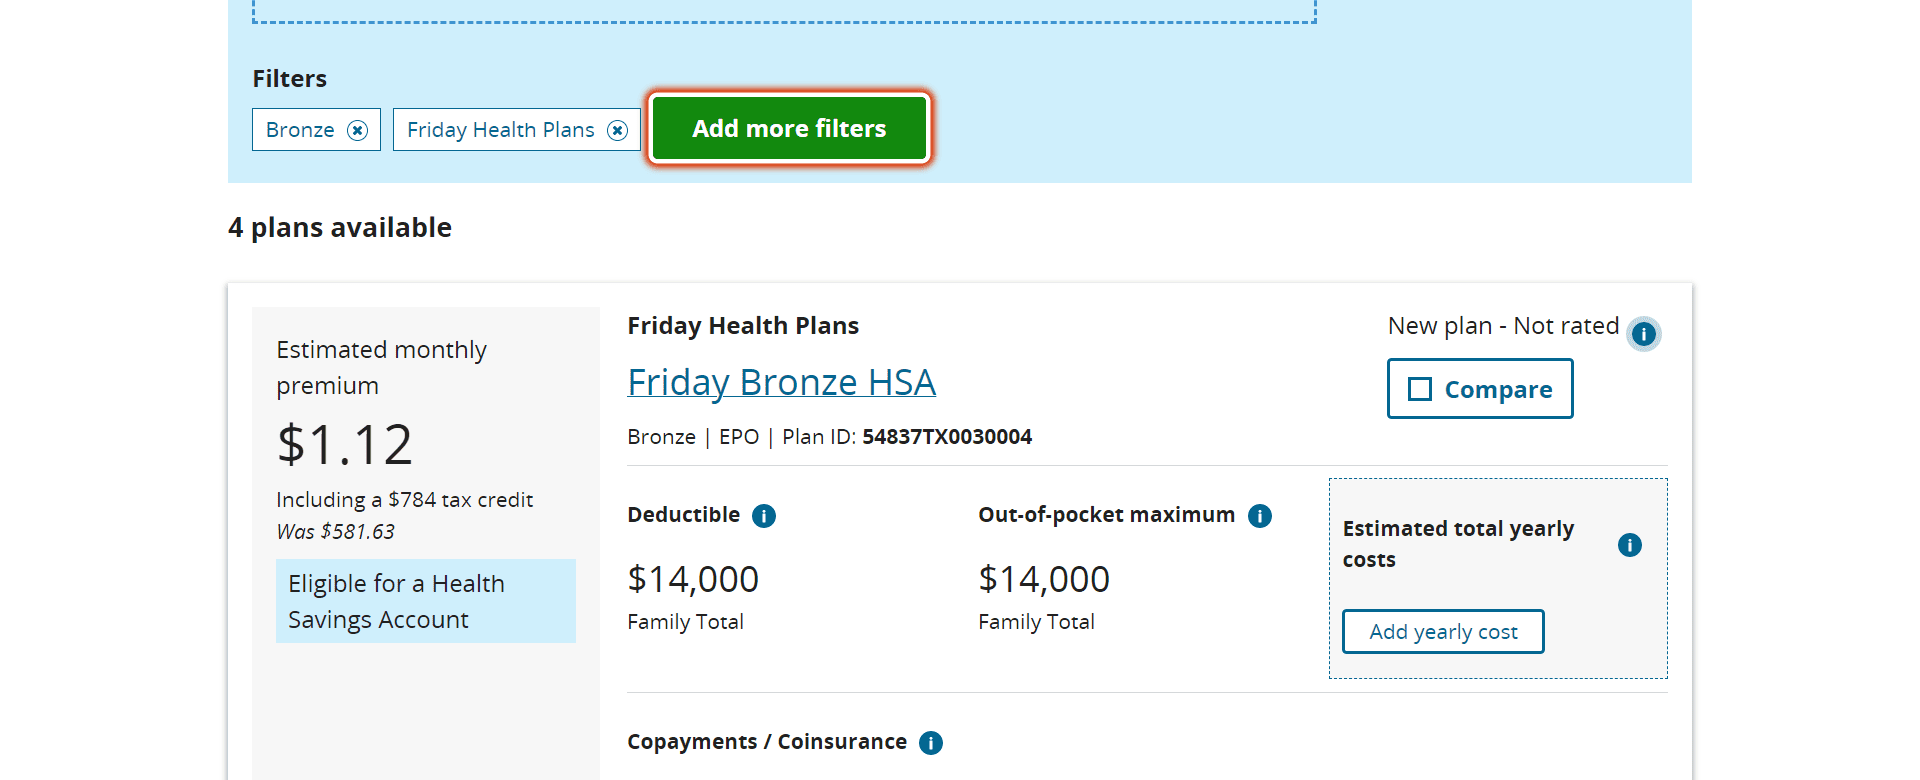Click the Add yearly cost button

click(x=1443, y=632)
